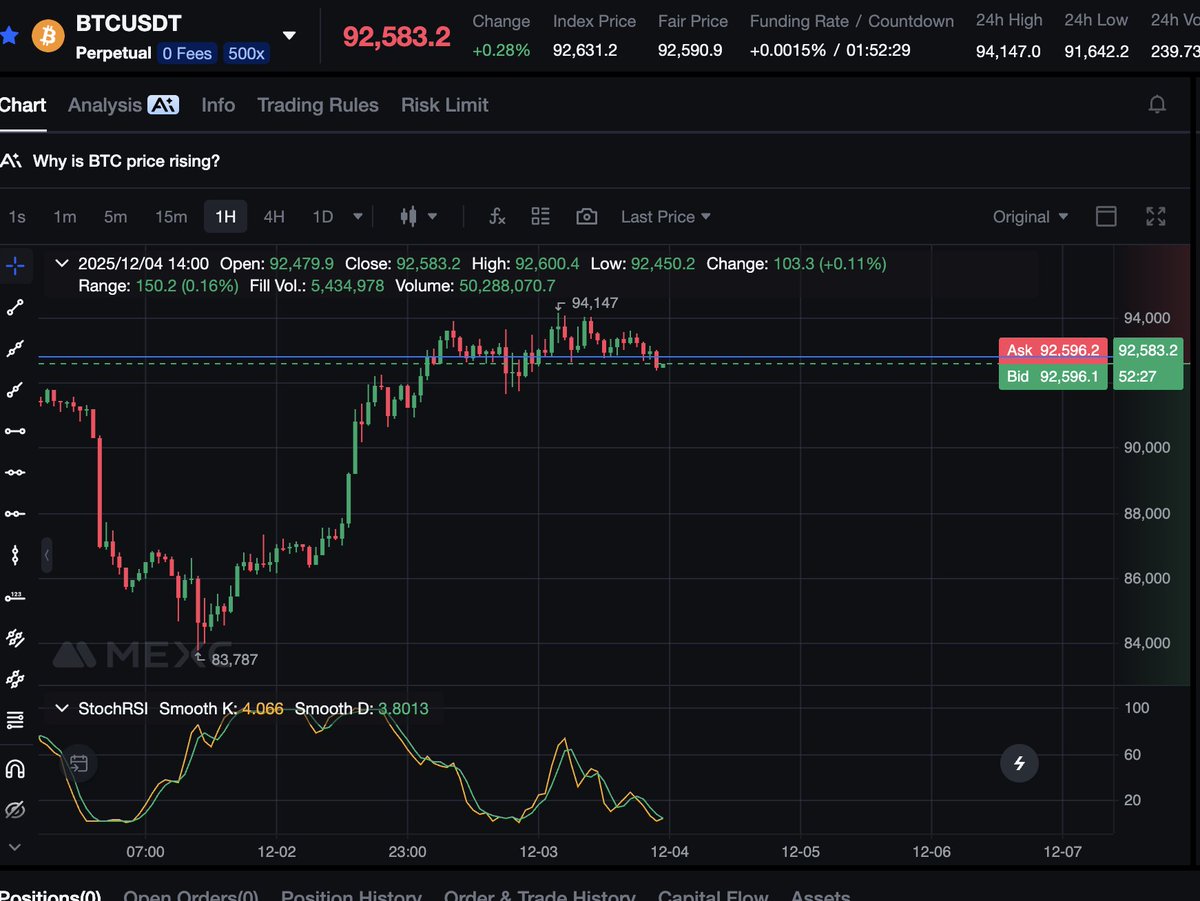Click the 24h High value 94,147.0
1200x901 pixels.
pyautogui.click(x=1008, y=51)
